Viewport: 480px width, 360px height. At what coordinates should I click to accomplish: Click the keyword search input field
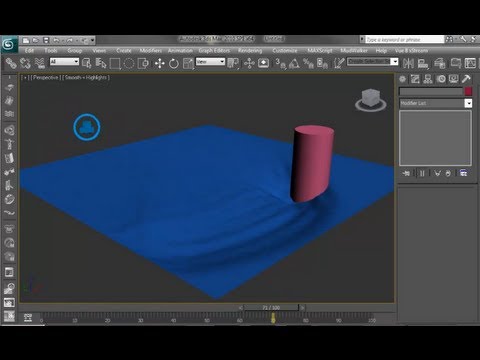(405, 40)
